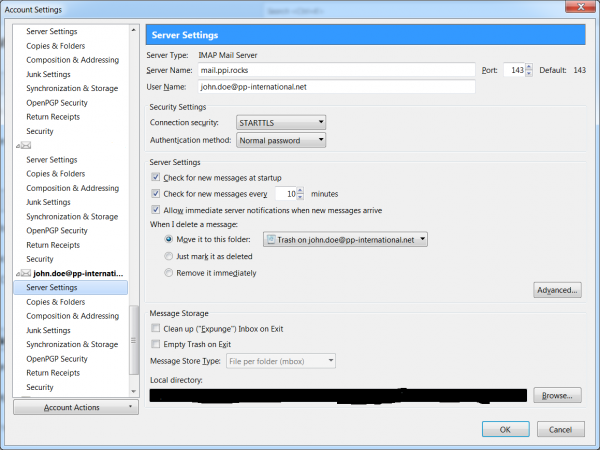
Task: Enable Empty Trash on Exit
Action: (x=155, y=343)
